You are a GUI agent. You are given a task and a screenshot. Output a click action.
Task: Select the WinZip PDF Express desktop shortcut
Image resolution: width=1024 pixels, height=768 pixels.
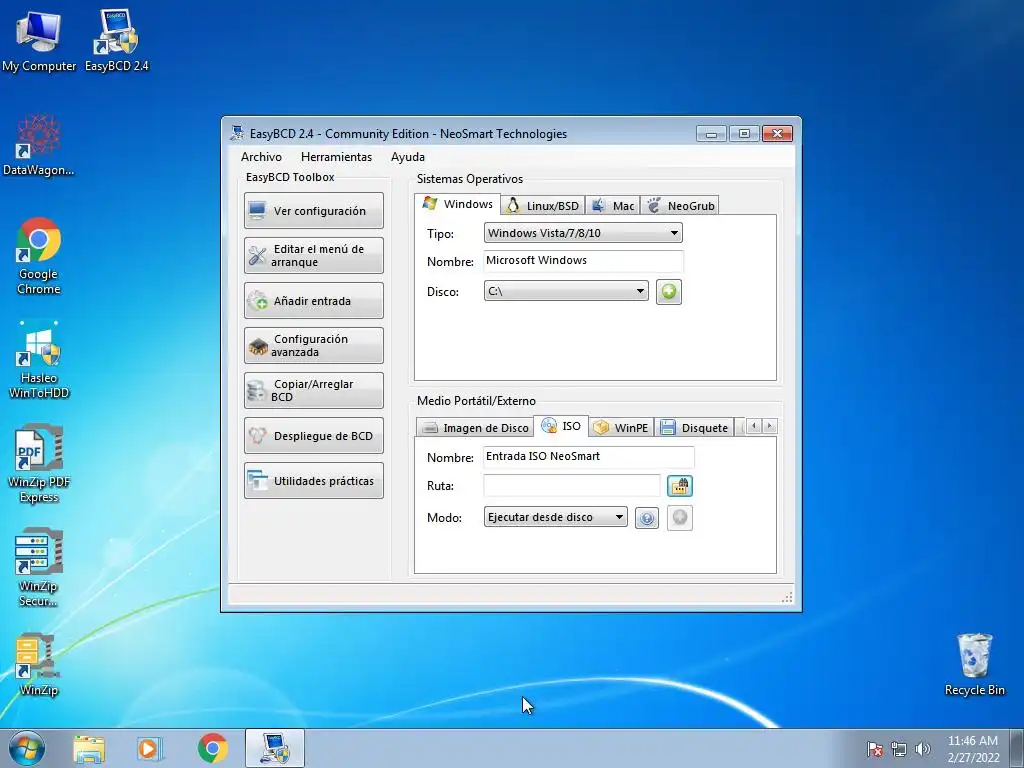tap(39, 464)
